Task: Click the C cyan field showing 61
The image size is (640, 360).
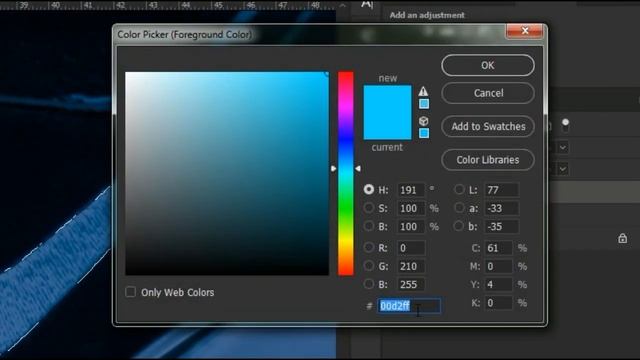Action: tap(498, 248)
